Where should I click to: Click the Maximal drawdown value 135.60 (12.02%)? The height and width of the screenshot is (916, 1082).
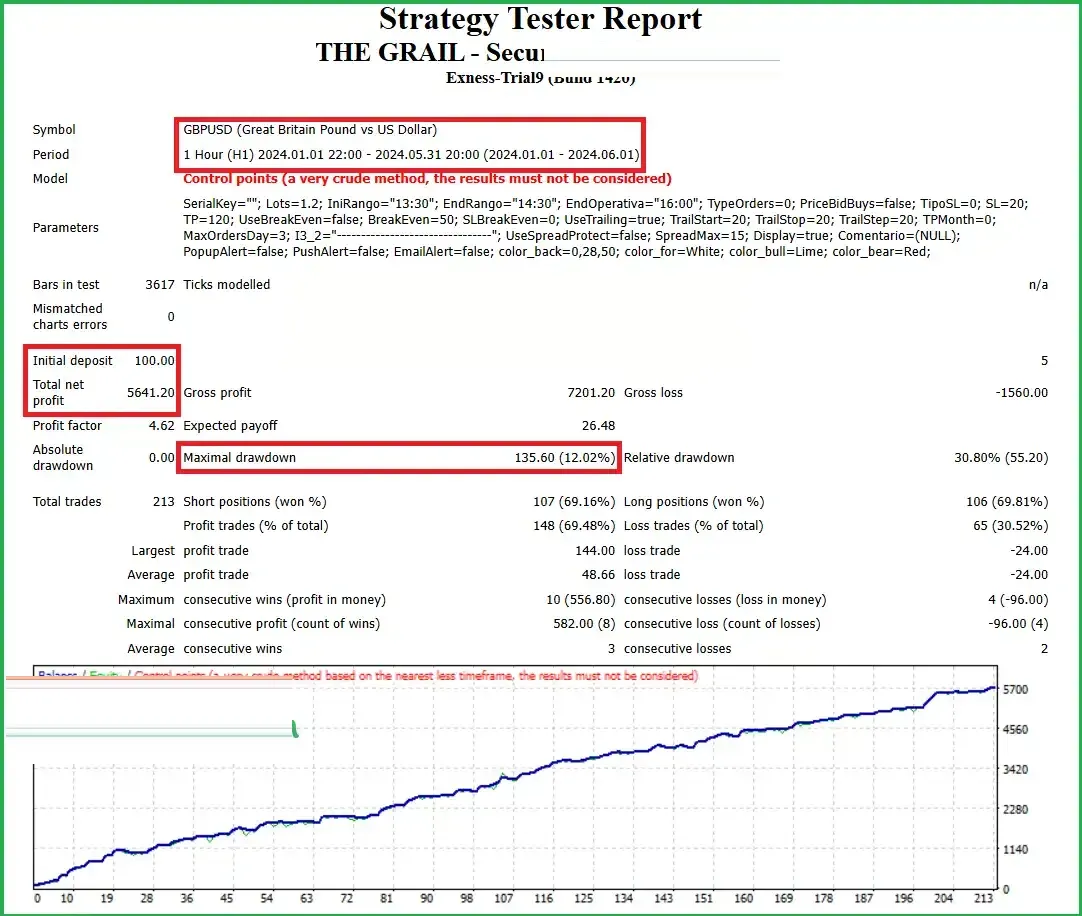(x=564, y=458)
